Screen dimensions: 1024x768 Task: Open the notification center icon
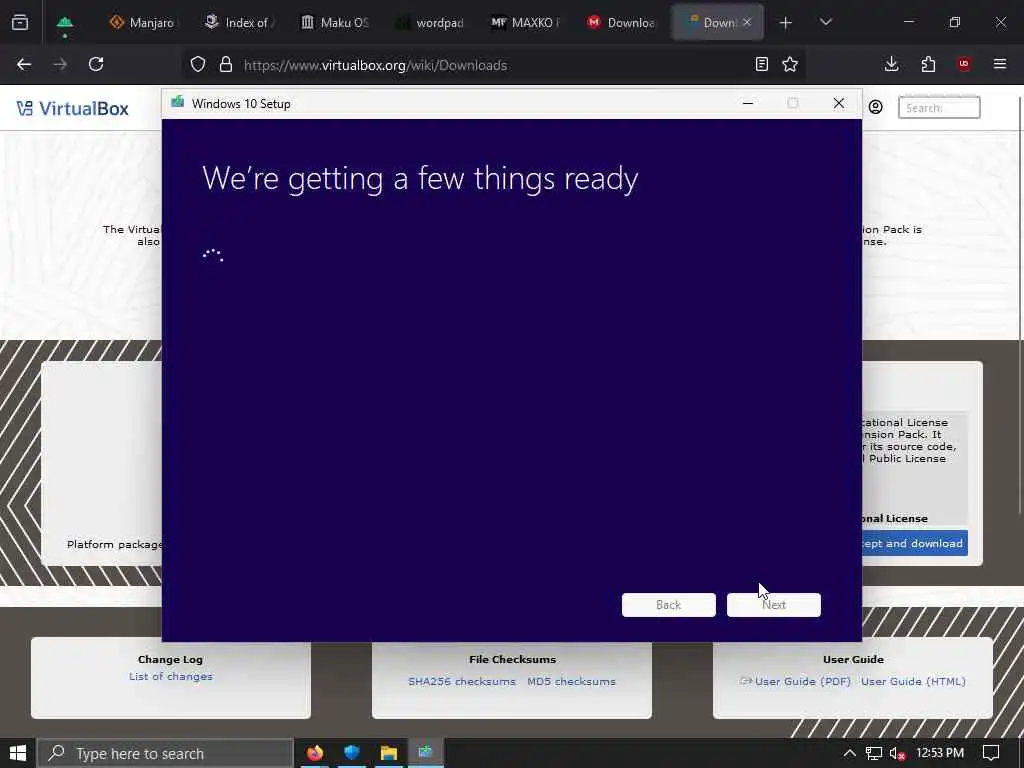point(991,753)
